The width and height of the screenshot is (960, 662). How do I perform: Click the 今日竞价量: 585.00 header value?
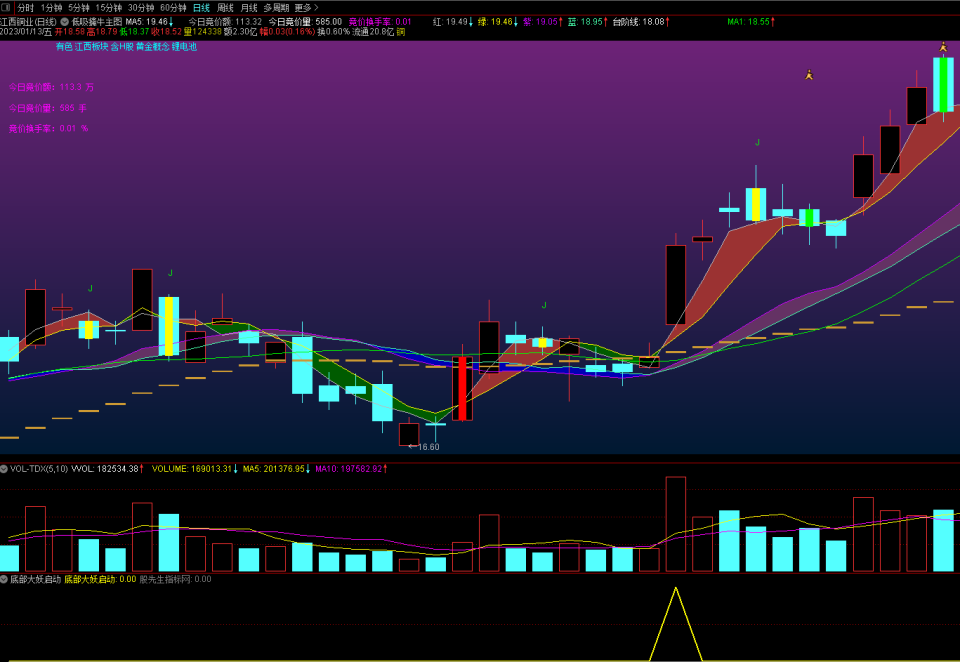(x=305, y=21)
